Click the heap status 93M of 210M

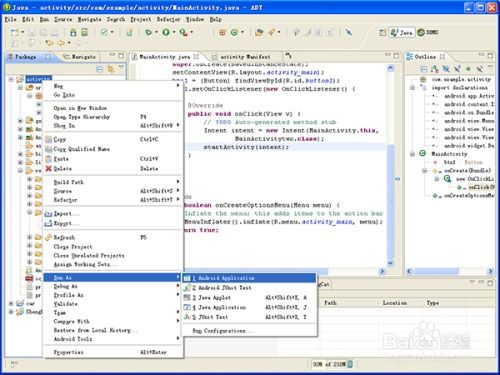click(329, 364)
